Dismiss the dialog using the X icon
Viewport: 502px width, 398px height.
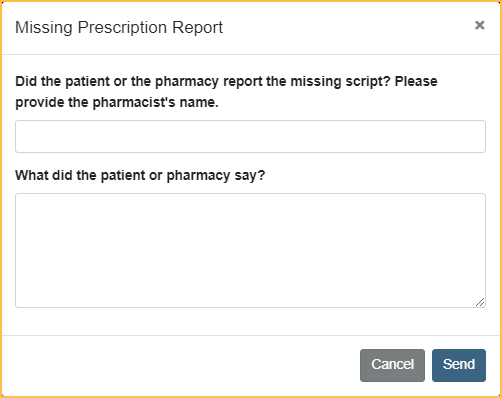pos(479,25)
